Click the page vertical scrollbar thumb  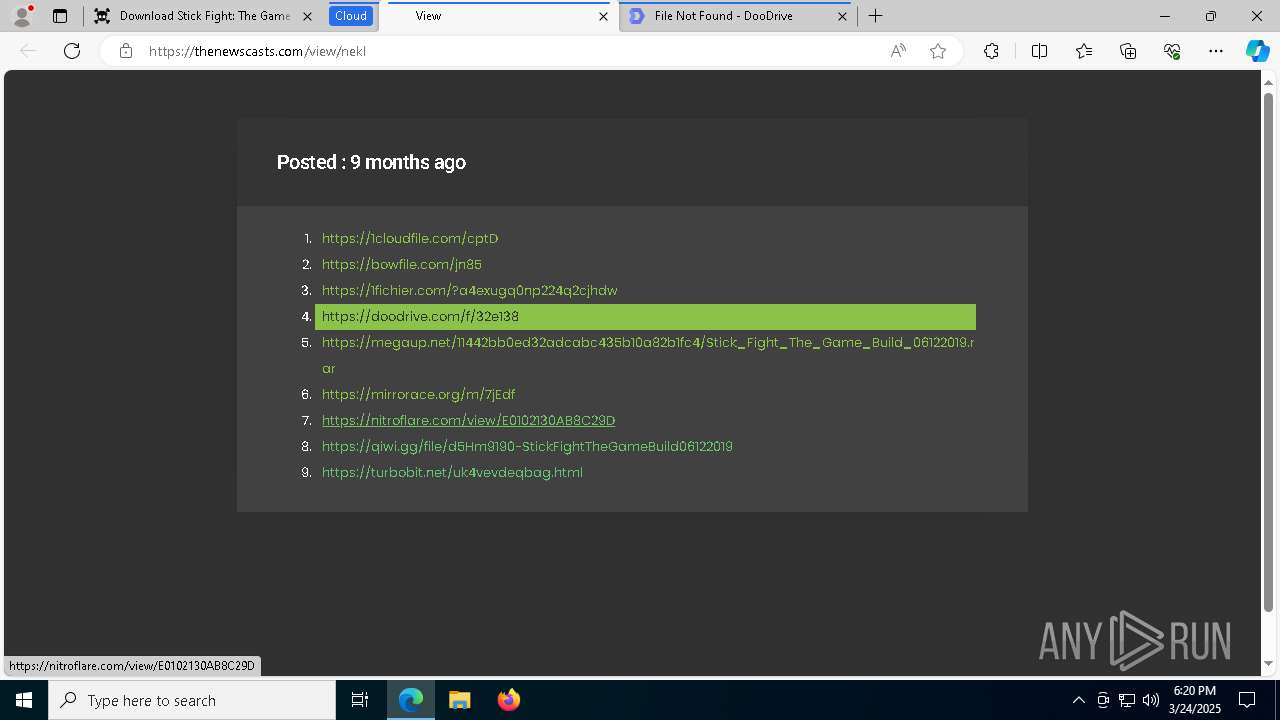(1268, 352)
